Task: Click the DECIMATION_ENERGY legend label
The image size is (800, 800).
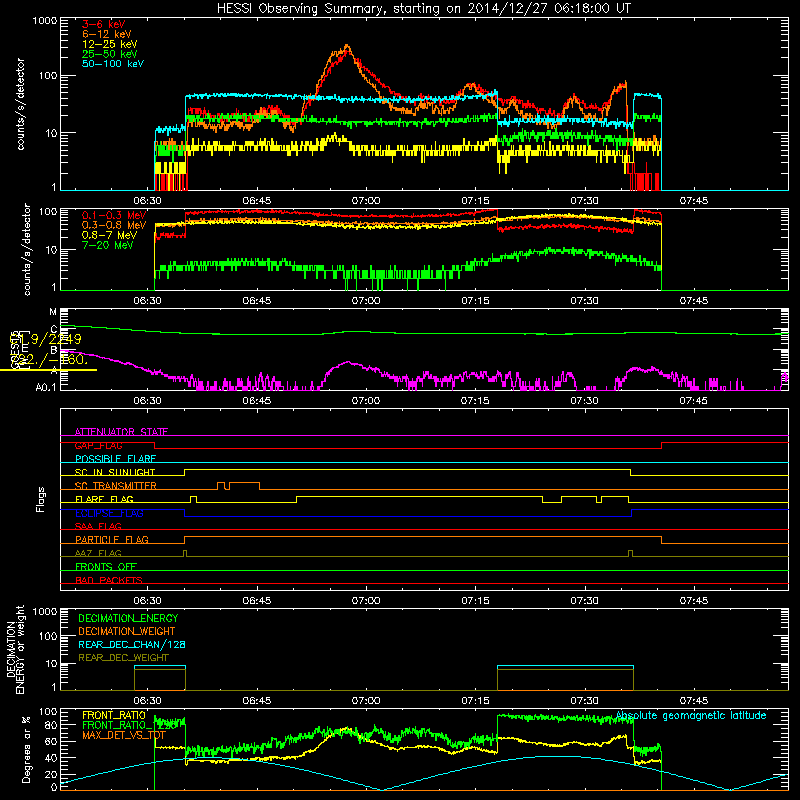Action: pyautogui.click(x=128, y=618)
